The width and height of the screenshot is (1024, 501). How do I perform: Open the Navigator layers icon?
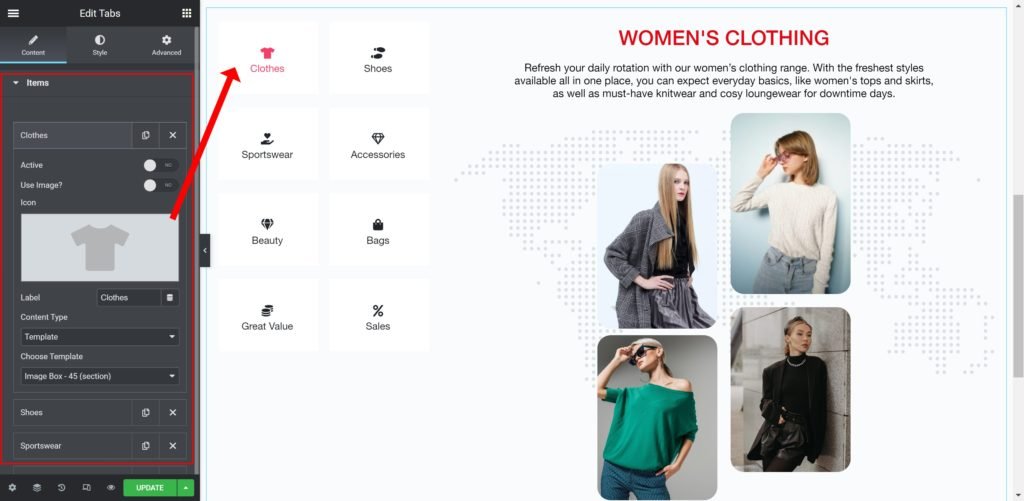pos(37,488)
